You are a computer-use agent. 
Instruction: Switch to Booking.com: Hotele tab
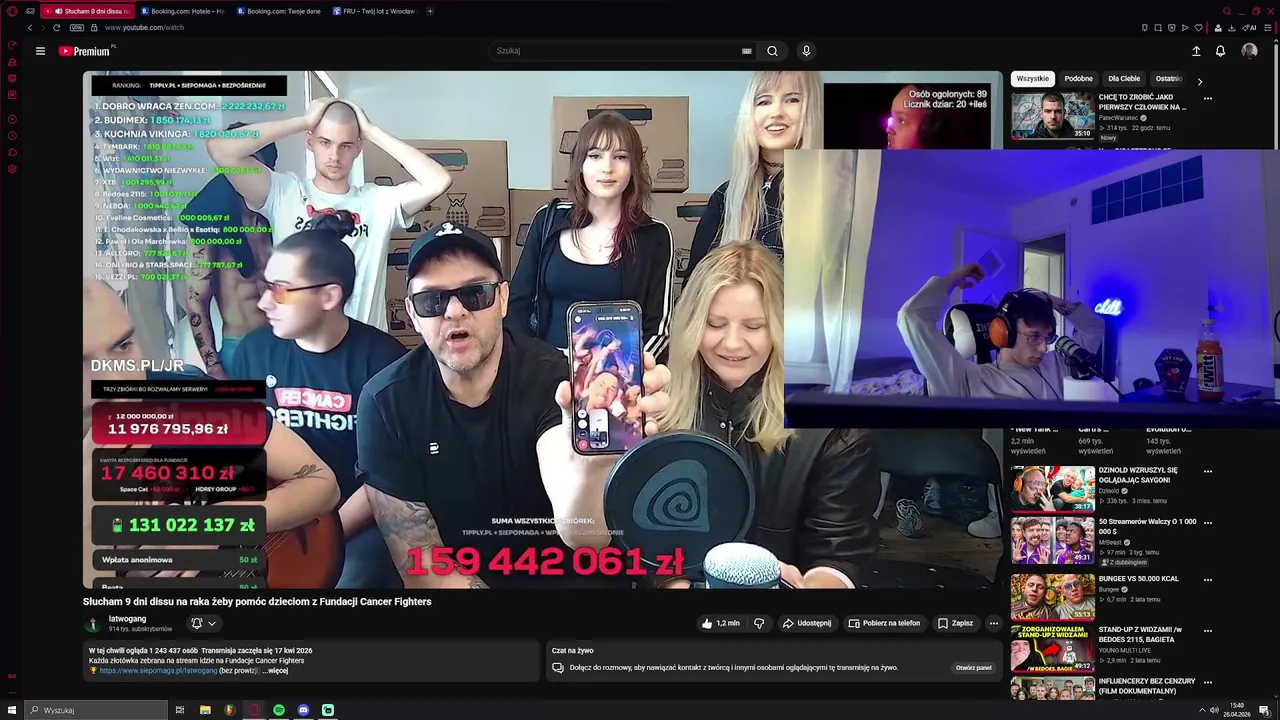(x=184, y=11)
